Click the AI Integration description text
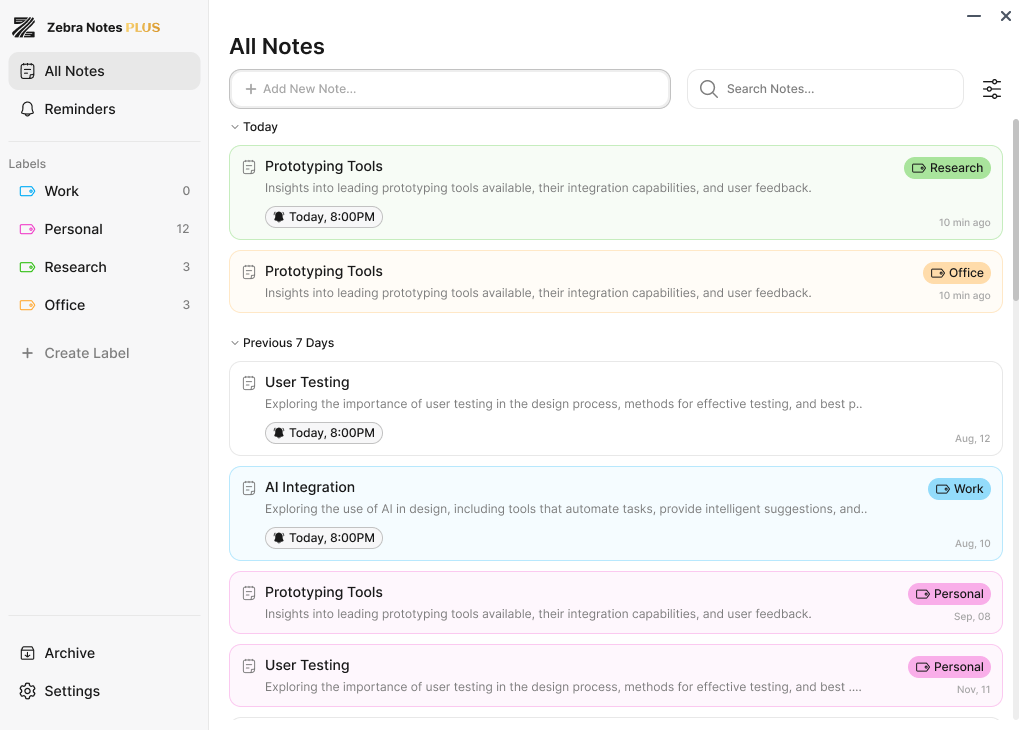 tap(566, 509)
